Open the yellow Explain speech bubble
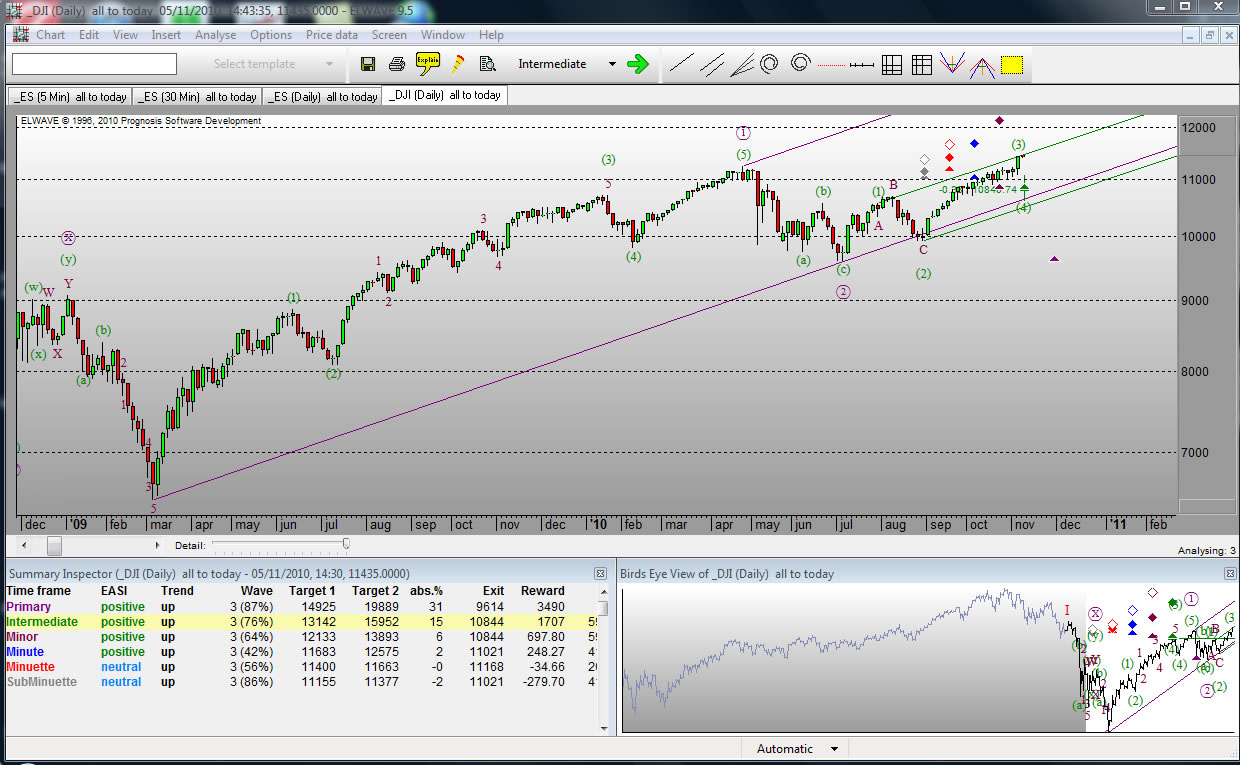The image size is (1240, 765). pyautogui.click(x=428, y=63)
